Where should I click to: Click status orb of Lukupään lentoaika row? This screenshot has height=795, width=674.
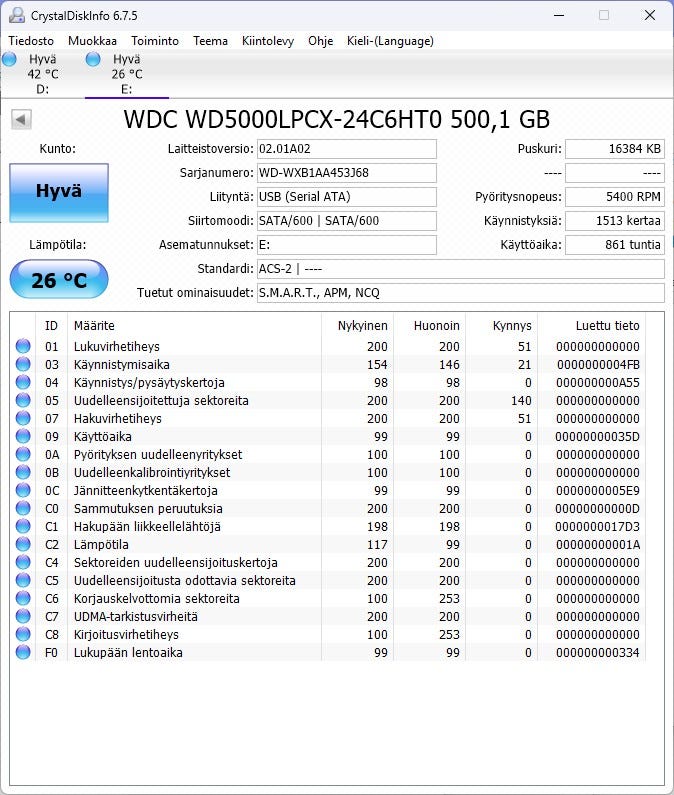(23, 652)
